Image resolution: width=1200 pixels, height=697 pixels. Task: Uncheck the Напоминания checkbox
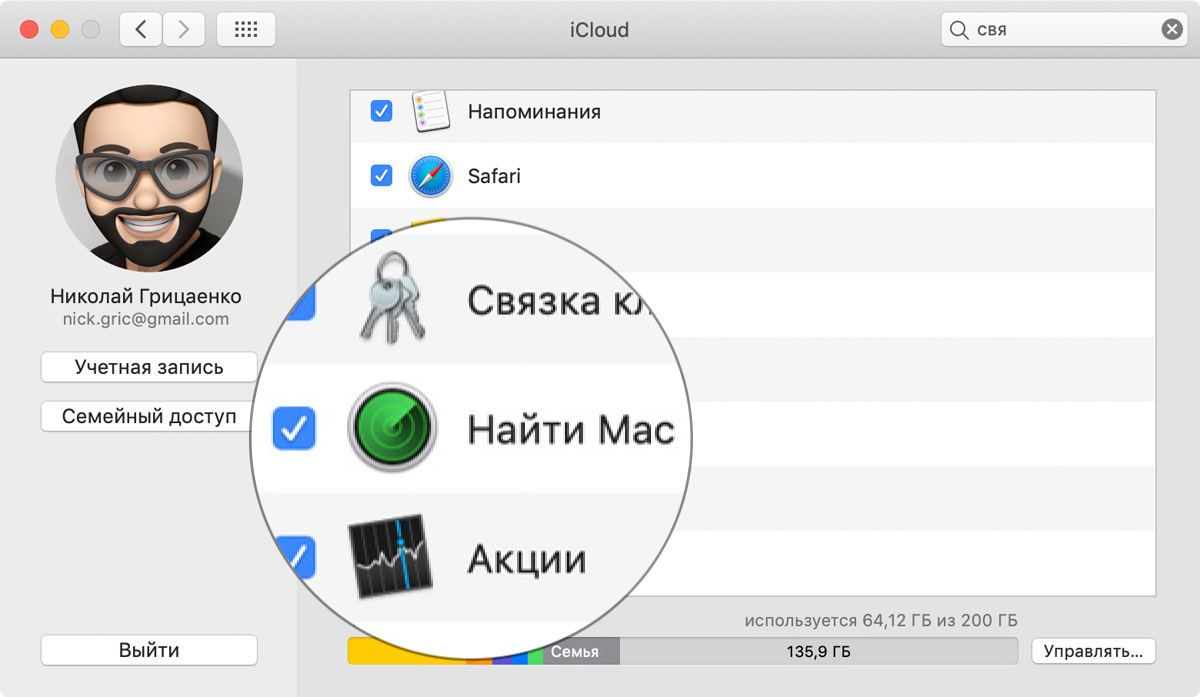click(x=381, y=111)
